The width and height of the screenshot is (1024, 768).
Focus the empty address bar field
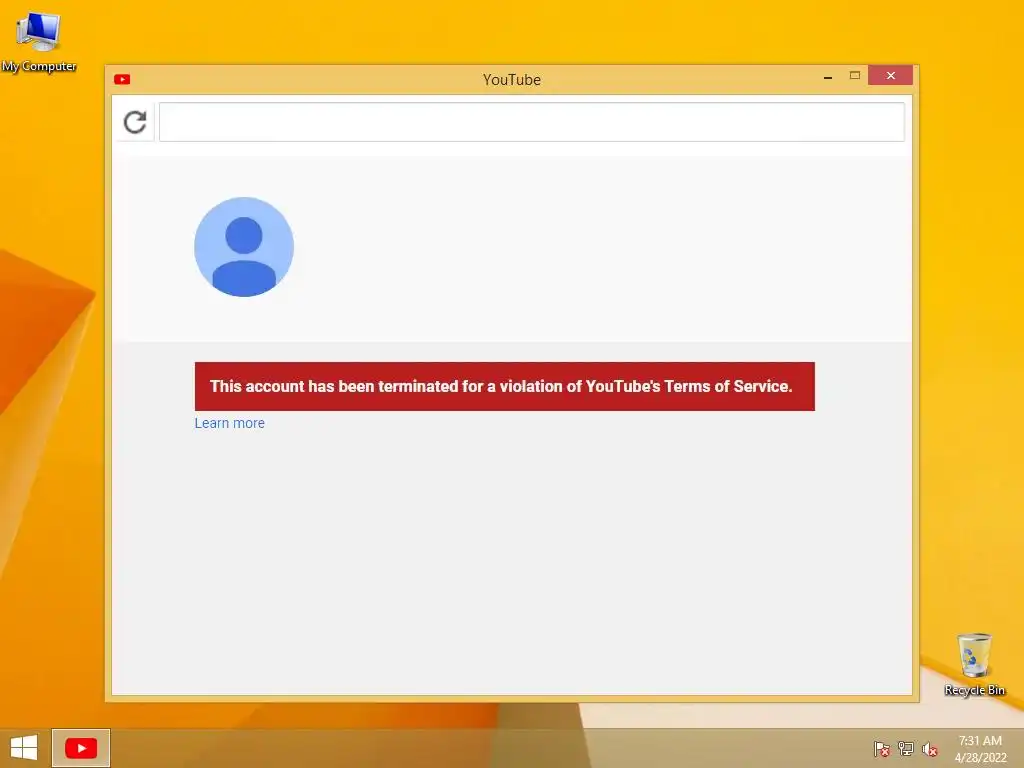532,122
